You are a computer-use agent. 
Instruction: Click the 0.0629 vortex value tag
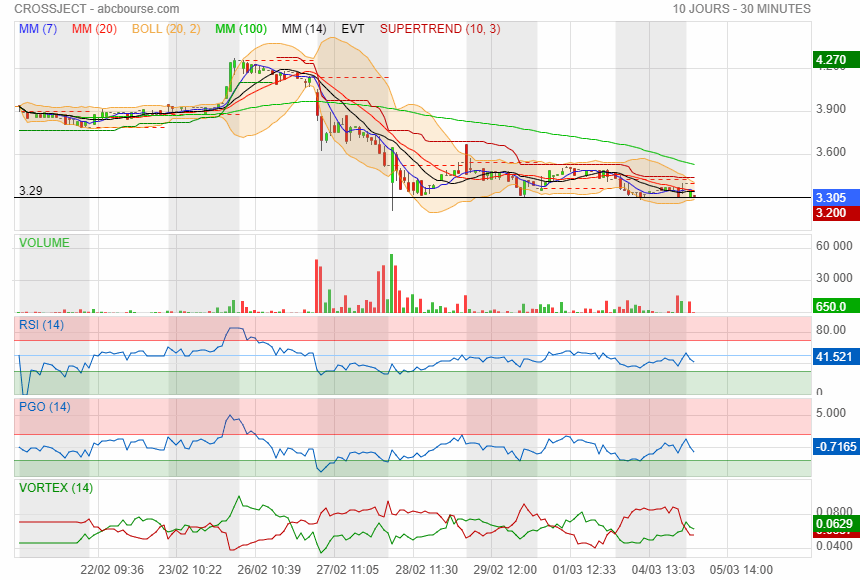836,523
